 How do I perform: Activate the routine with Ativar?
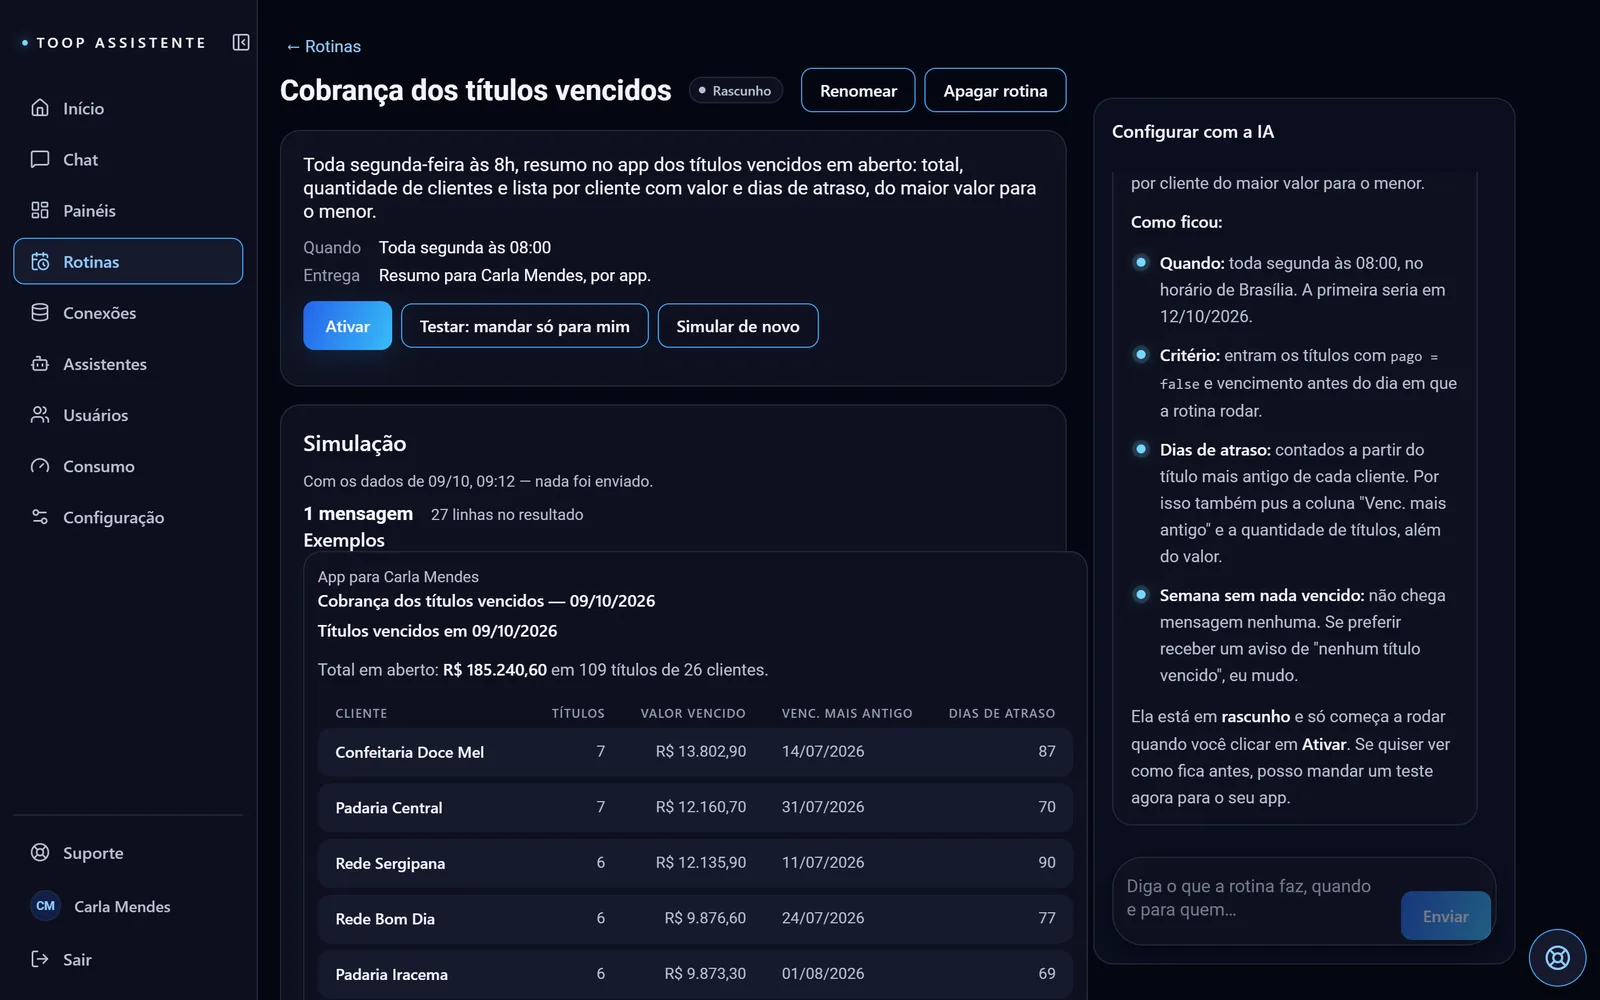pyautogui.click(x=347, y=326)
